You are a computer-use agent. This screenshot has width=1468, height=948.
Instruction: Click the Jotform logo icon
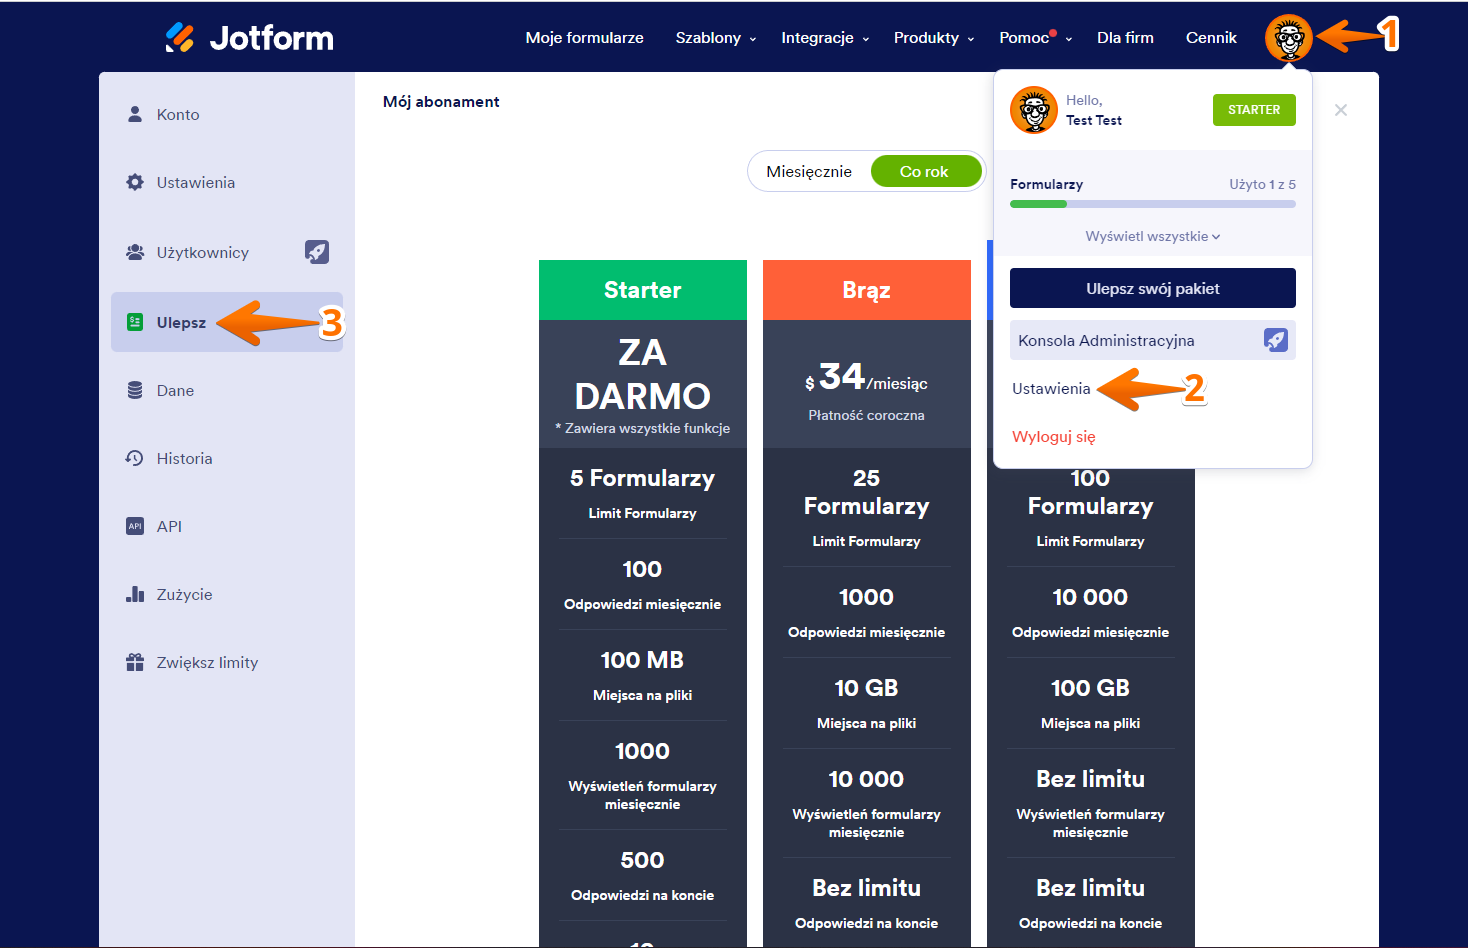point(180,37)
